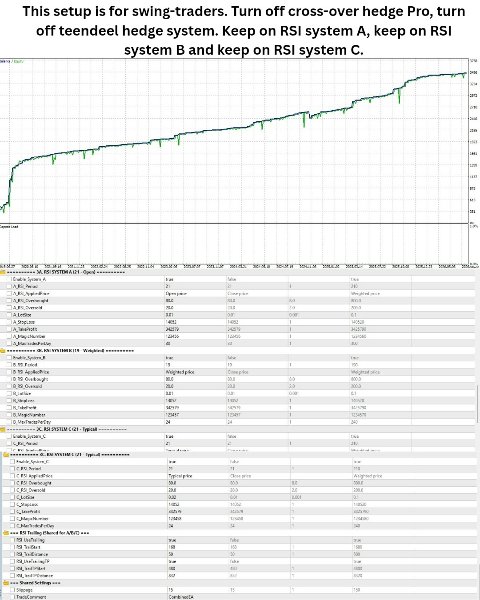
Task: Tick the TradeComment checkbox
Action: click(x=12, y=597)
